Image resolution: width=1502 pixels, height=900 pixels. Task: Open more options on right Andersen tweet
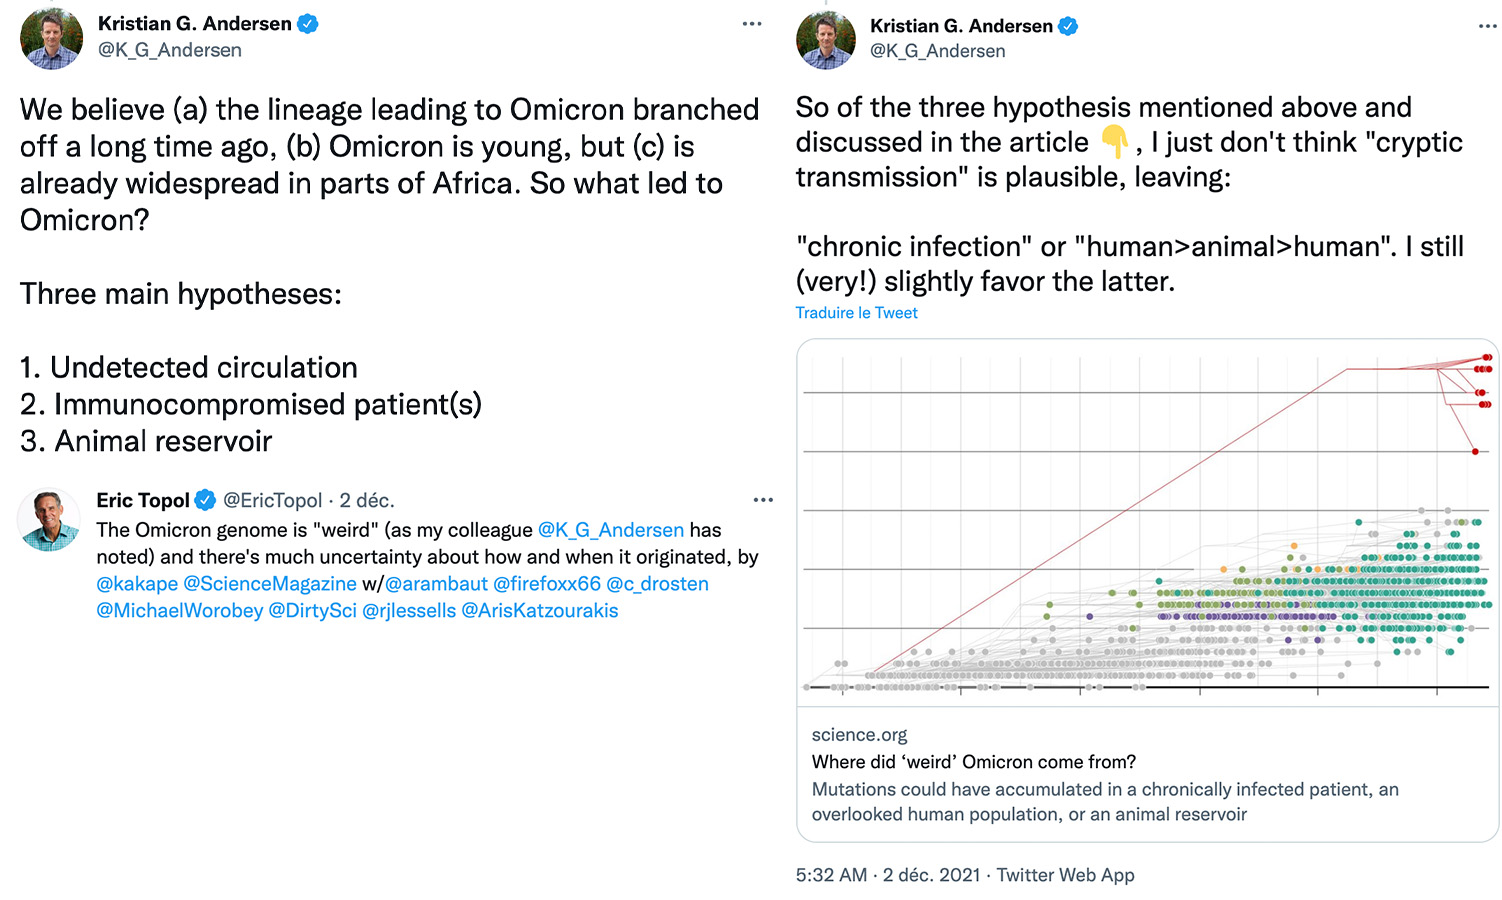1488,26
